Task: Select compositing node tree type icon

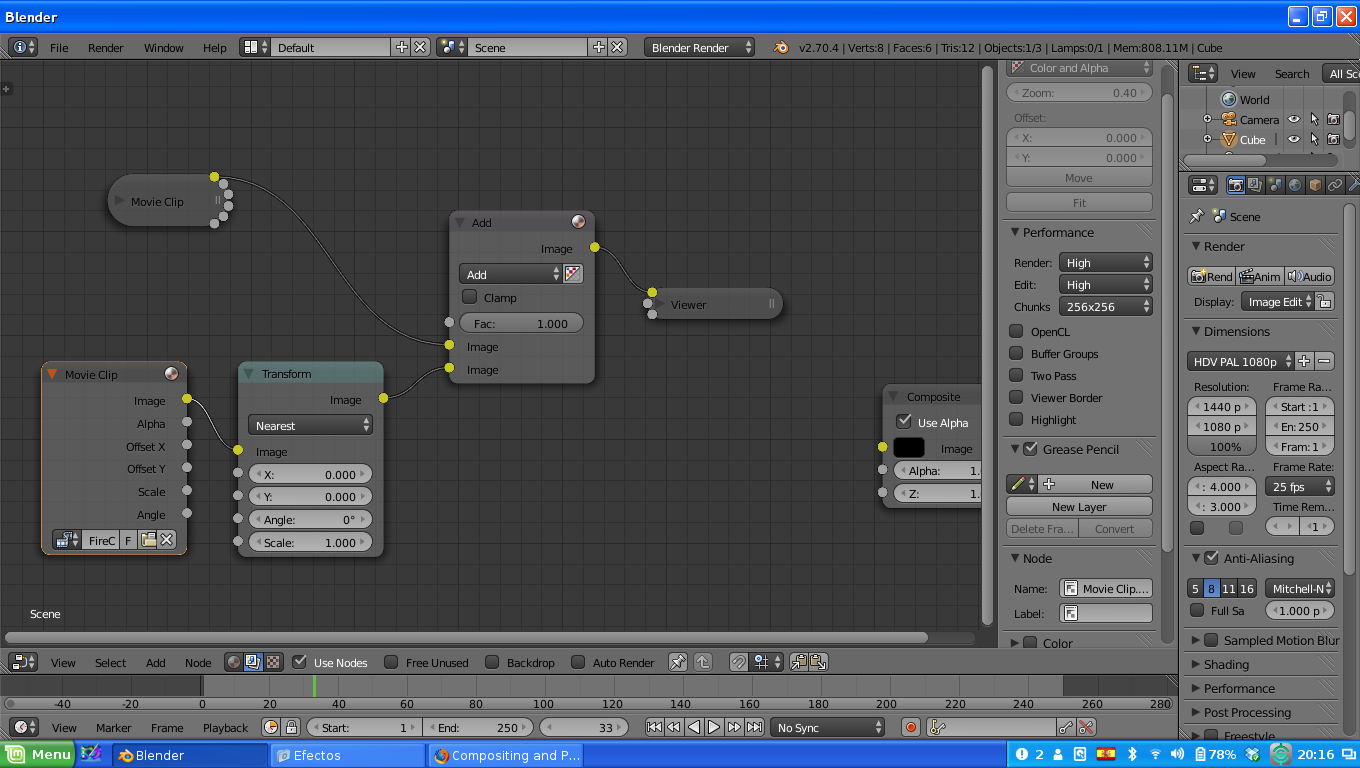Action: click(253, 662)
